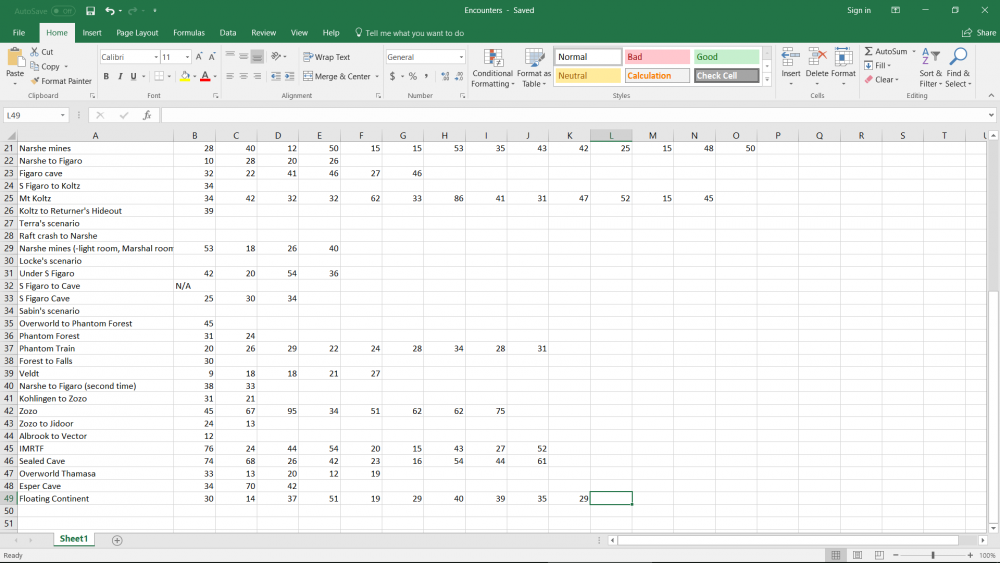
Task: Switch to the Data tab
Action: tap(228, 33)
